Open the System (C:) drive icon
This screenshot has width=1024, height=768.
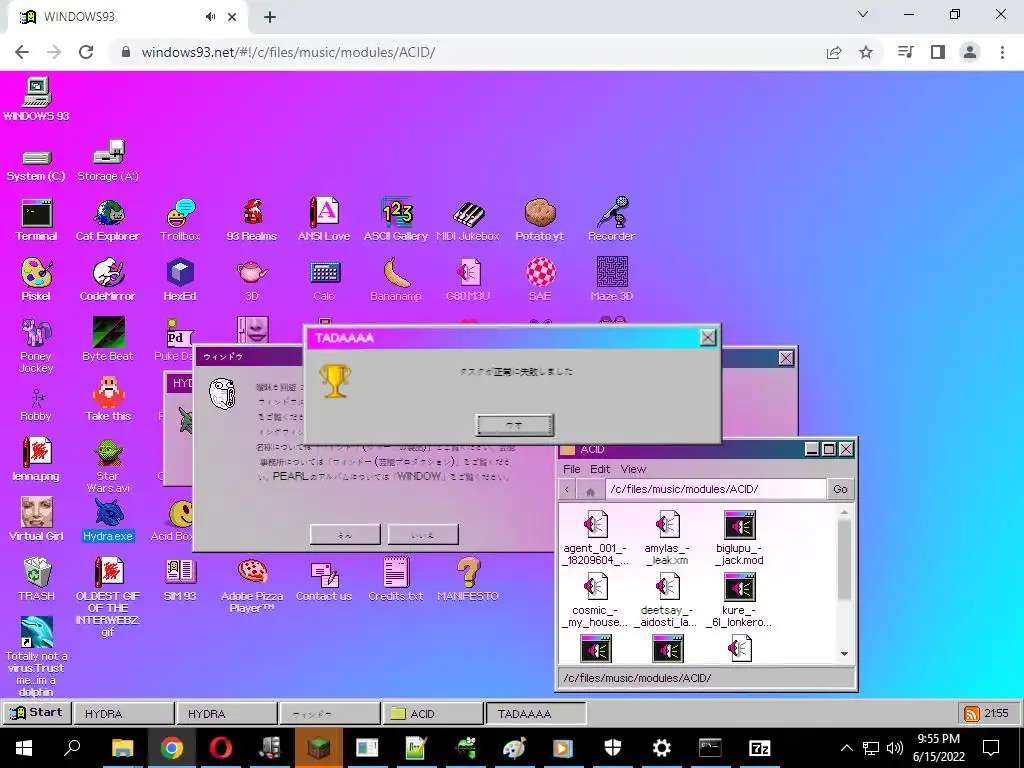[x=37, y=157]
